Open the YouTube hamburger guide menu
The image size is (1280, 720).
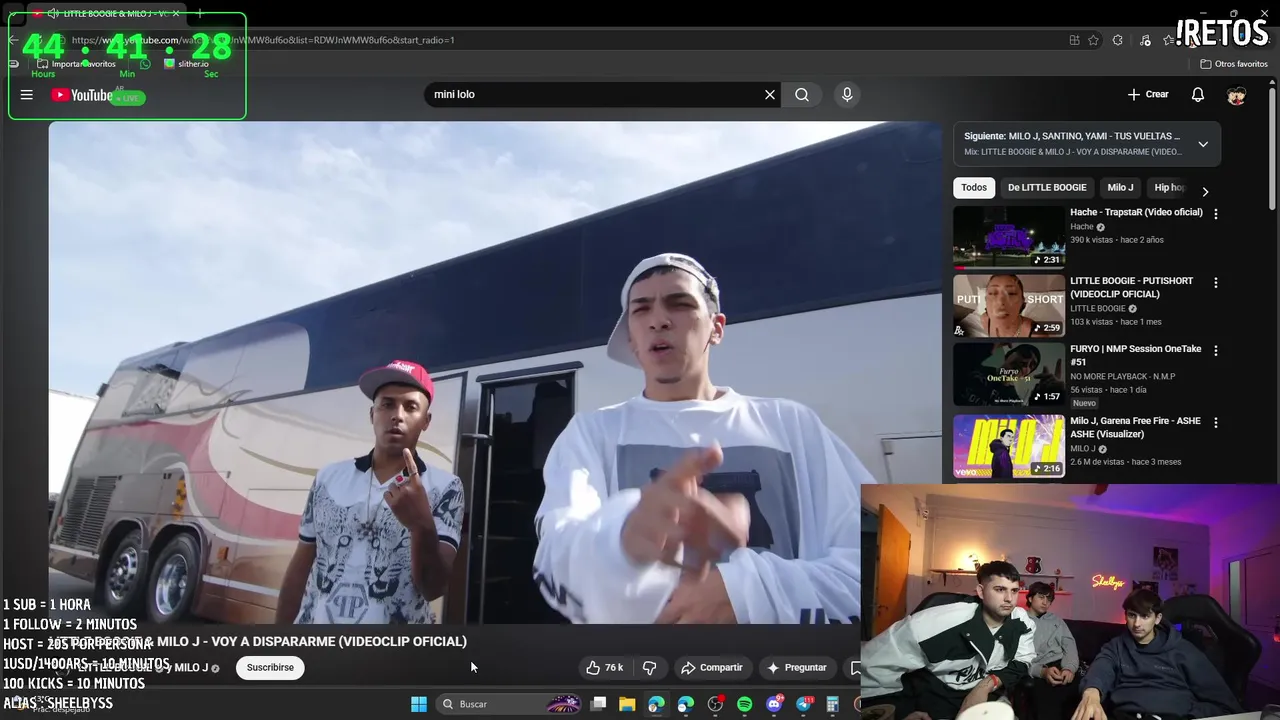pos(27,95)
